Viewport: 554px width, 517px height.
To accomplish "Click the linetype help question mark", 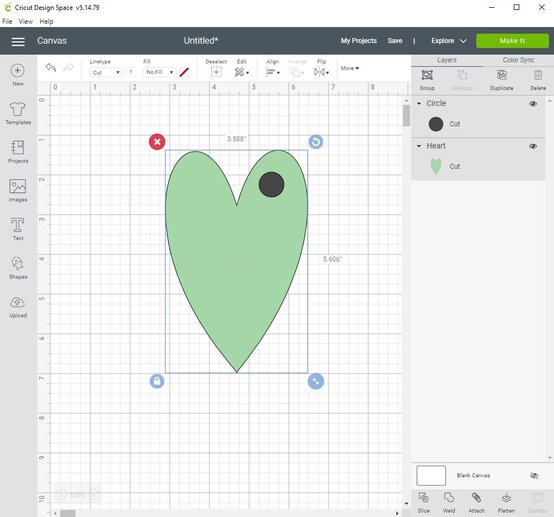I will click(130, 72).
